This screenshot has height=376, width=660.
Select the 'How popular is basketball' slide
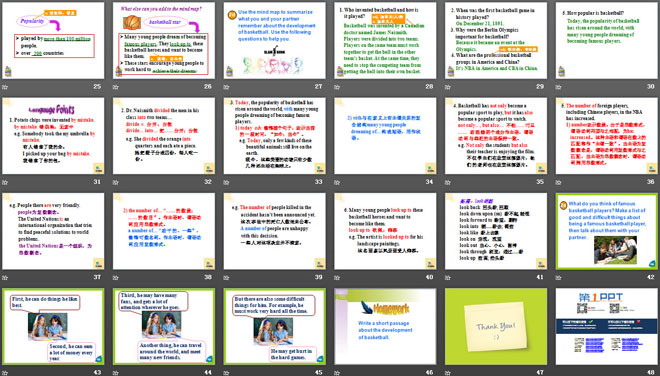point(607,40)
